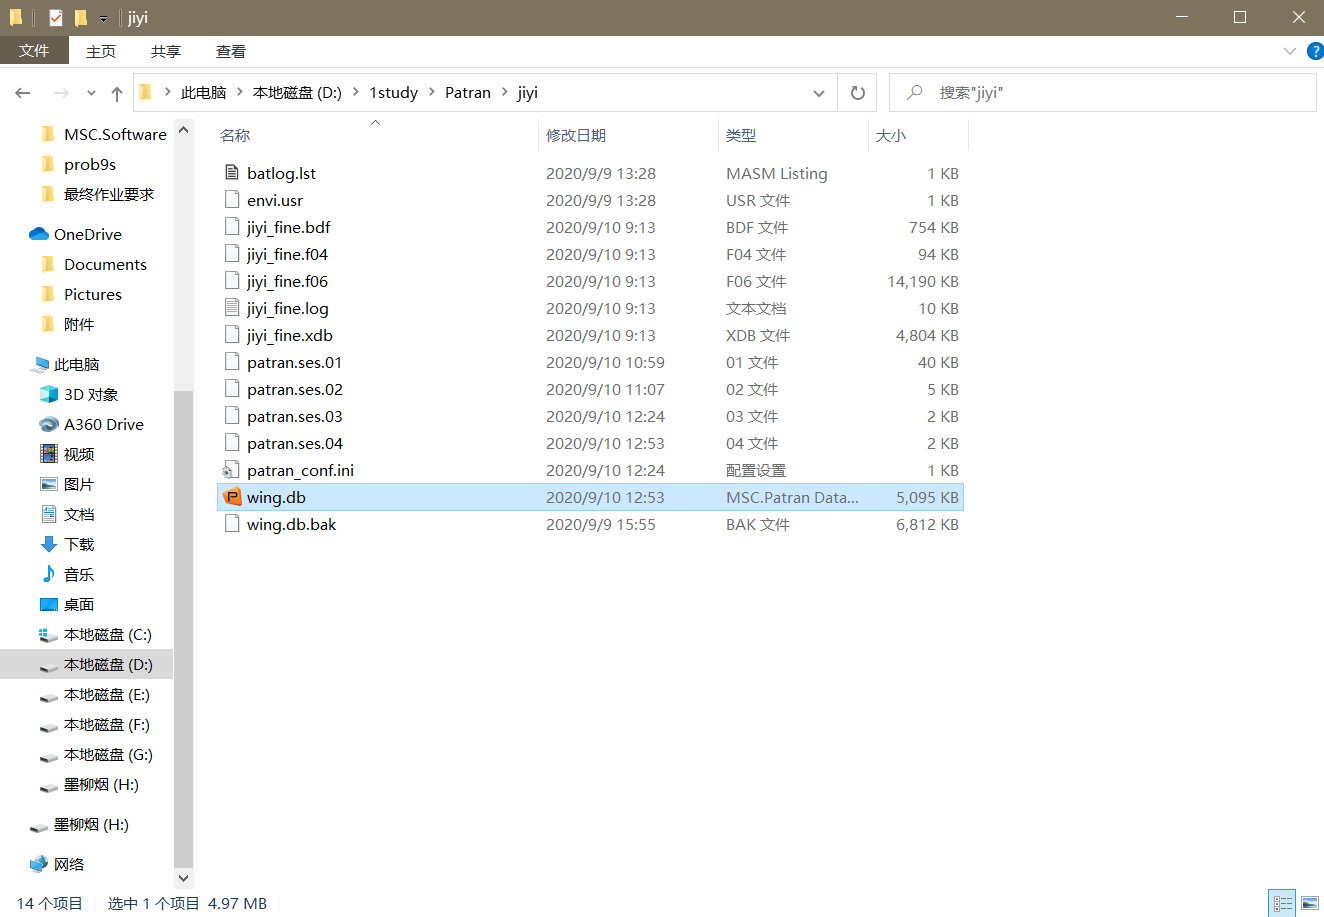Image resolution: width=1324 pixels, height=917 pixels.
Task: Click the refresh icon beside address bar
Action: point(857,92)
